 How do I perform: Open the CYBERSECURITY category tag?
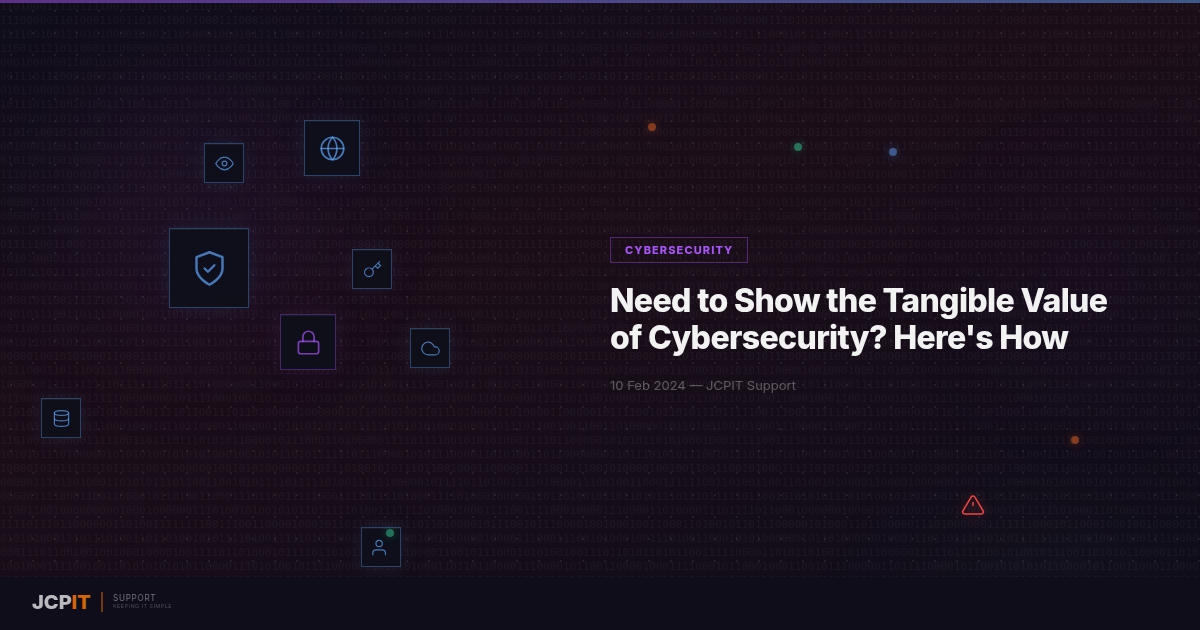point(679,250)
